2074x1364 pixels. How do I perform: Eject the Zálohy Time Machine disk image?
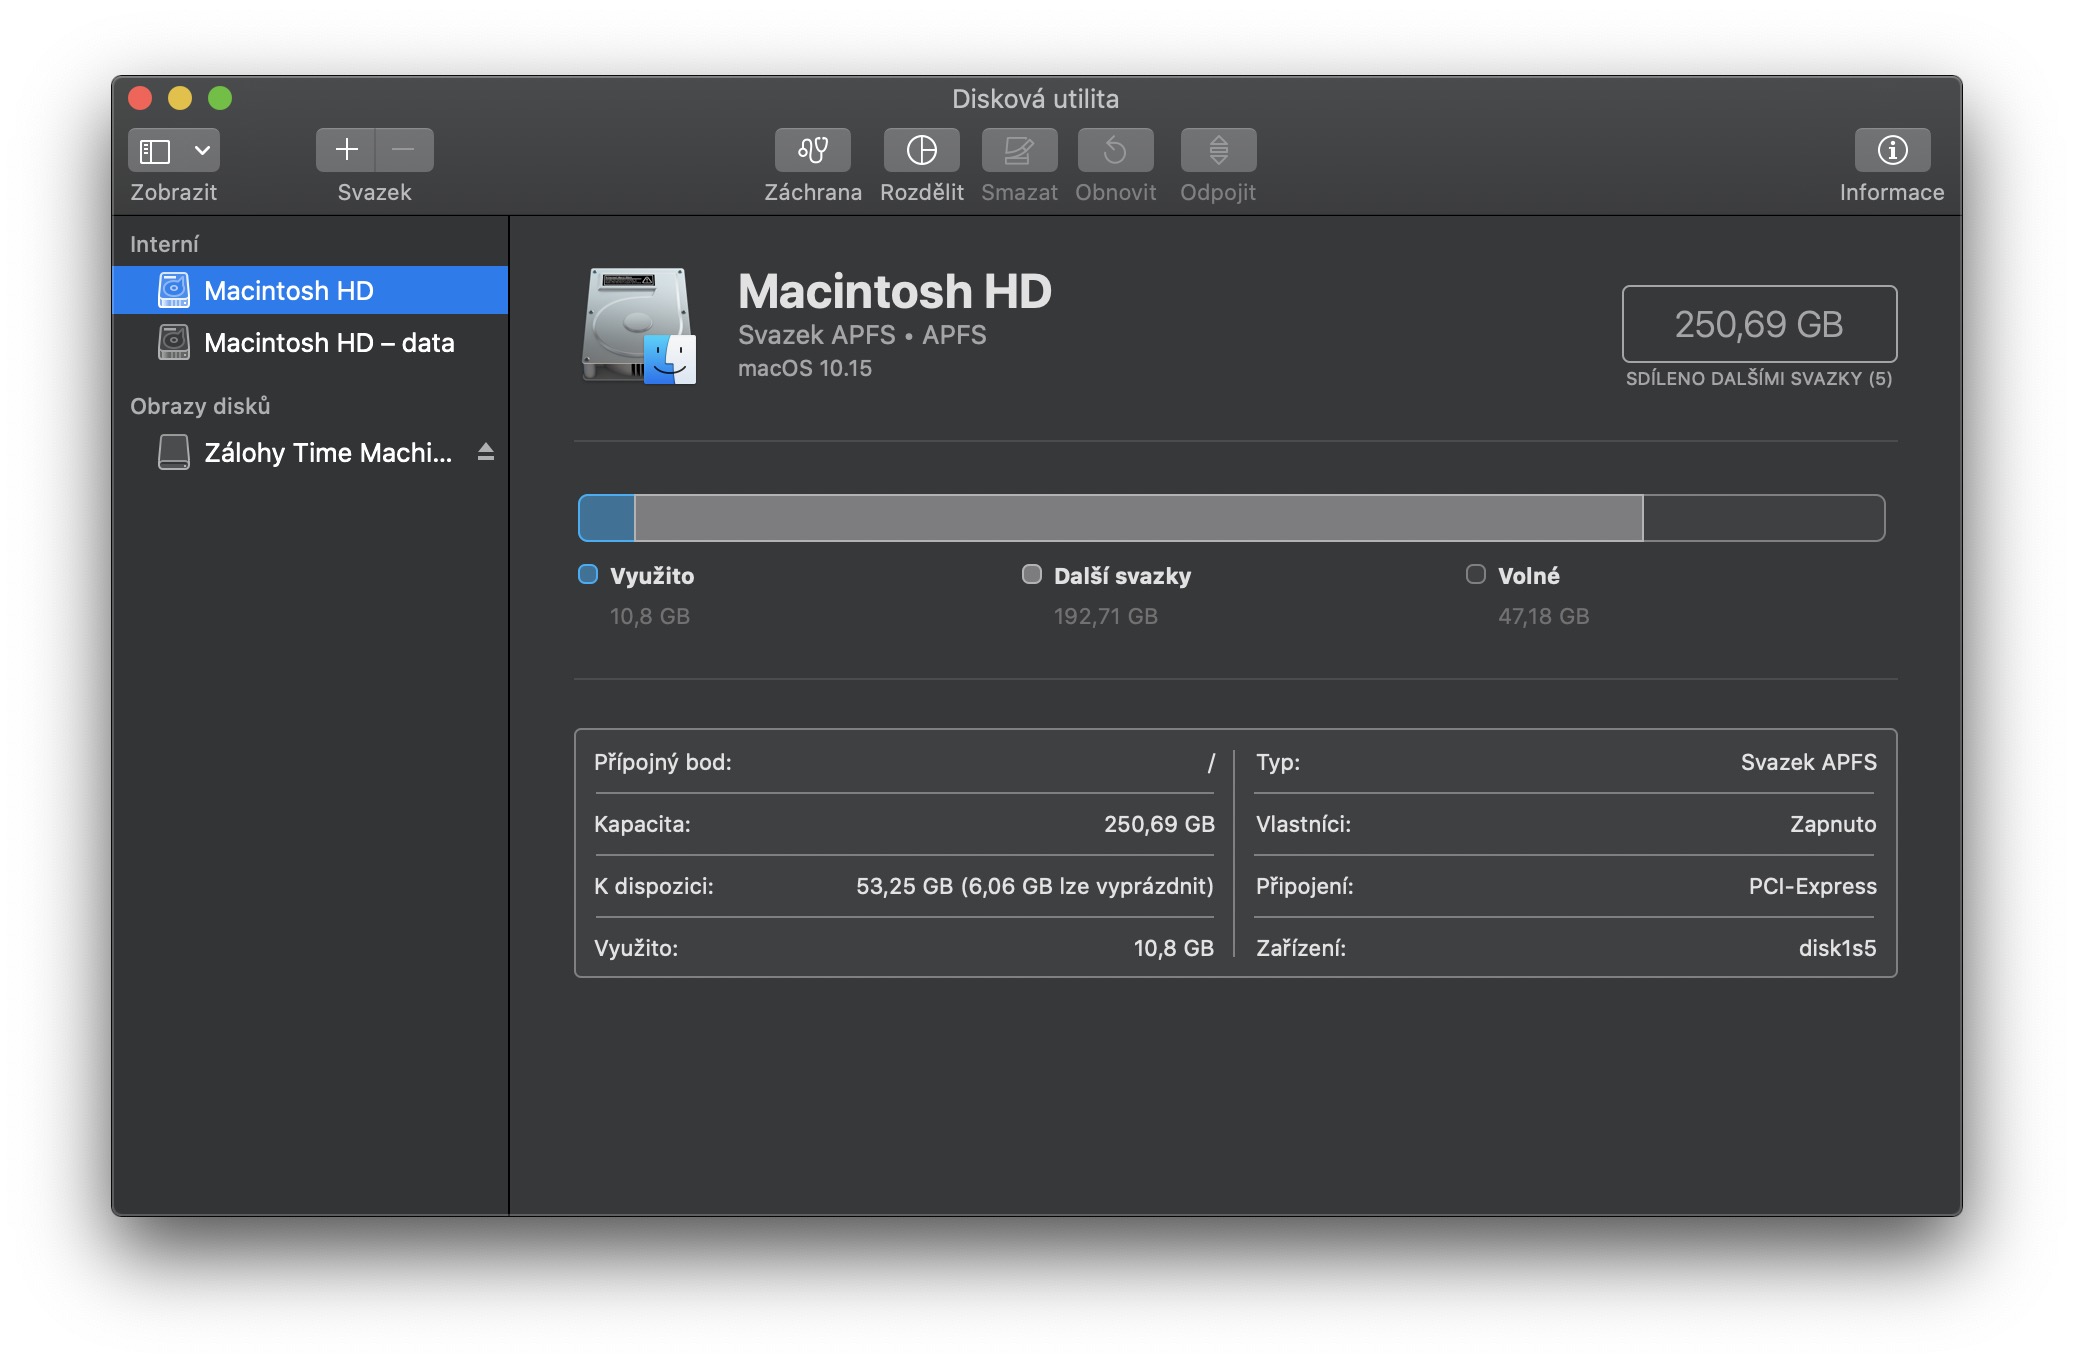[x=486, y=452]
